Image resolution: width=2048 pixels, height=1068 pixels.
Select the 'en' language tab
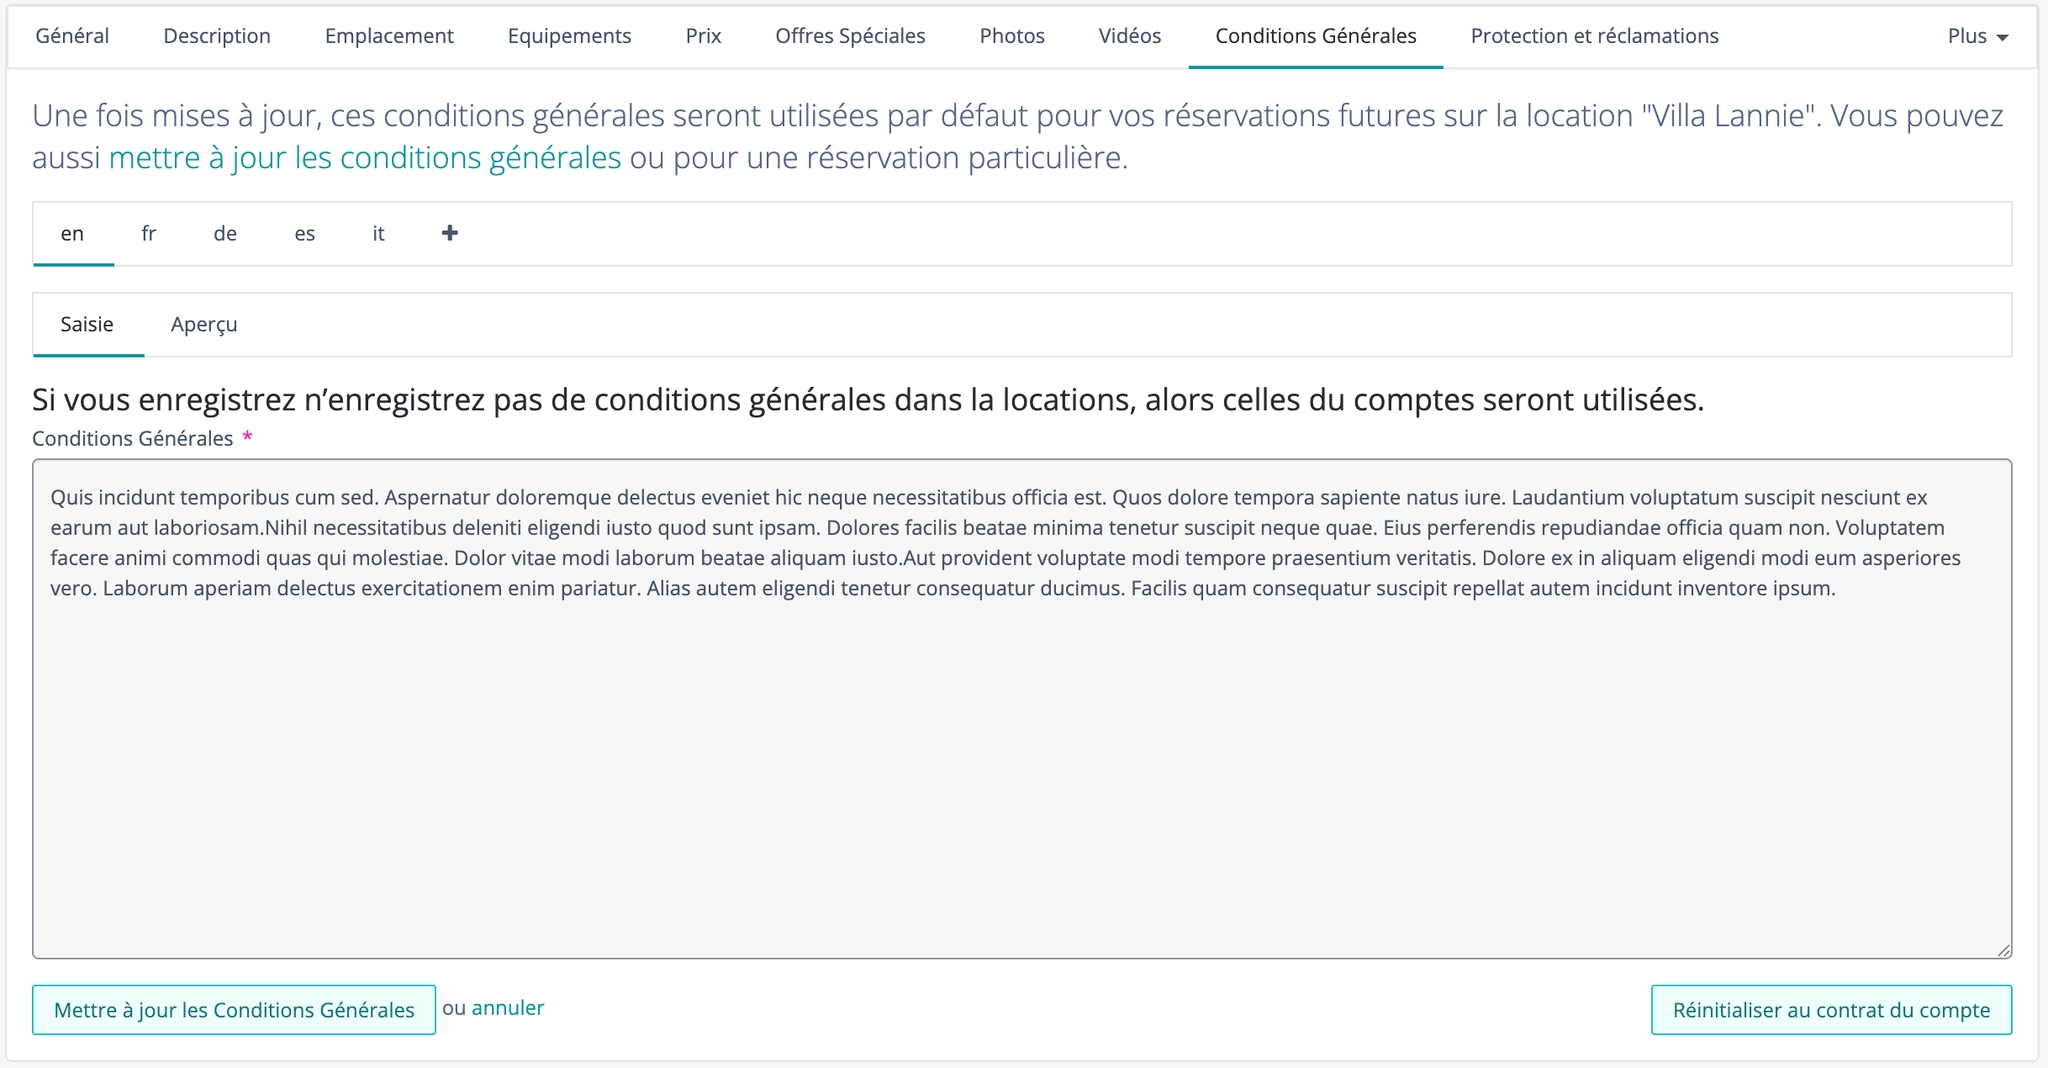72,234
